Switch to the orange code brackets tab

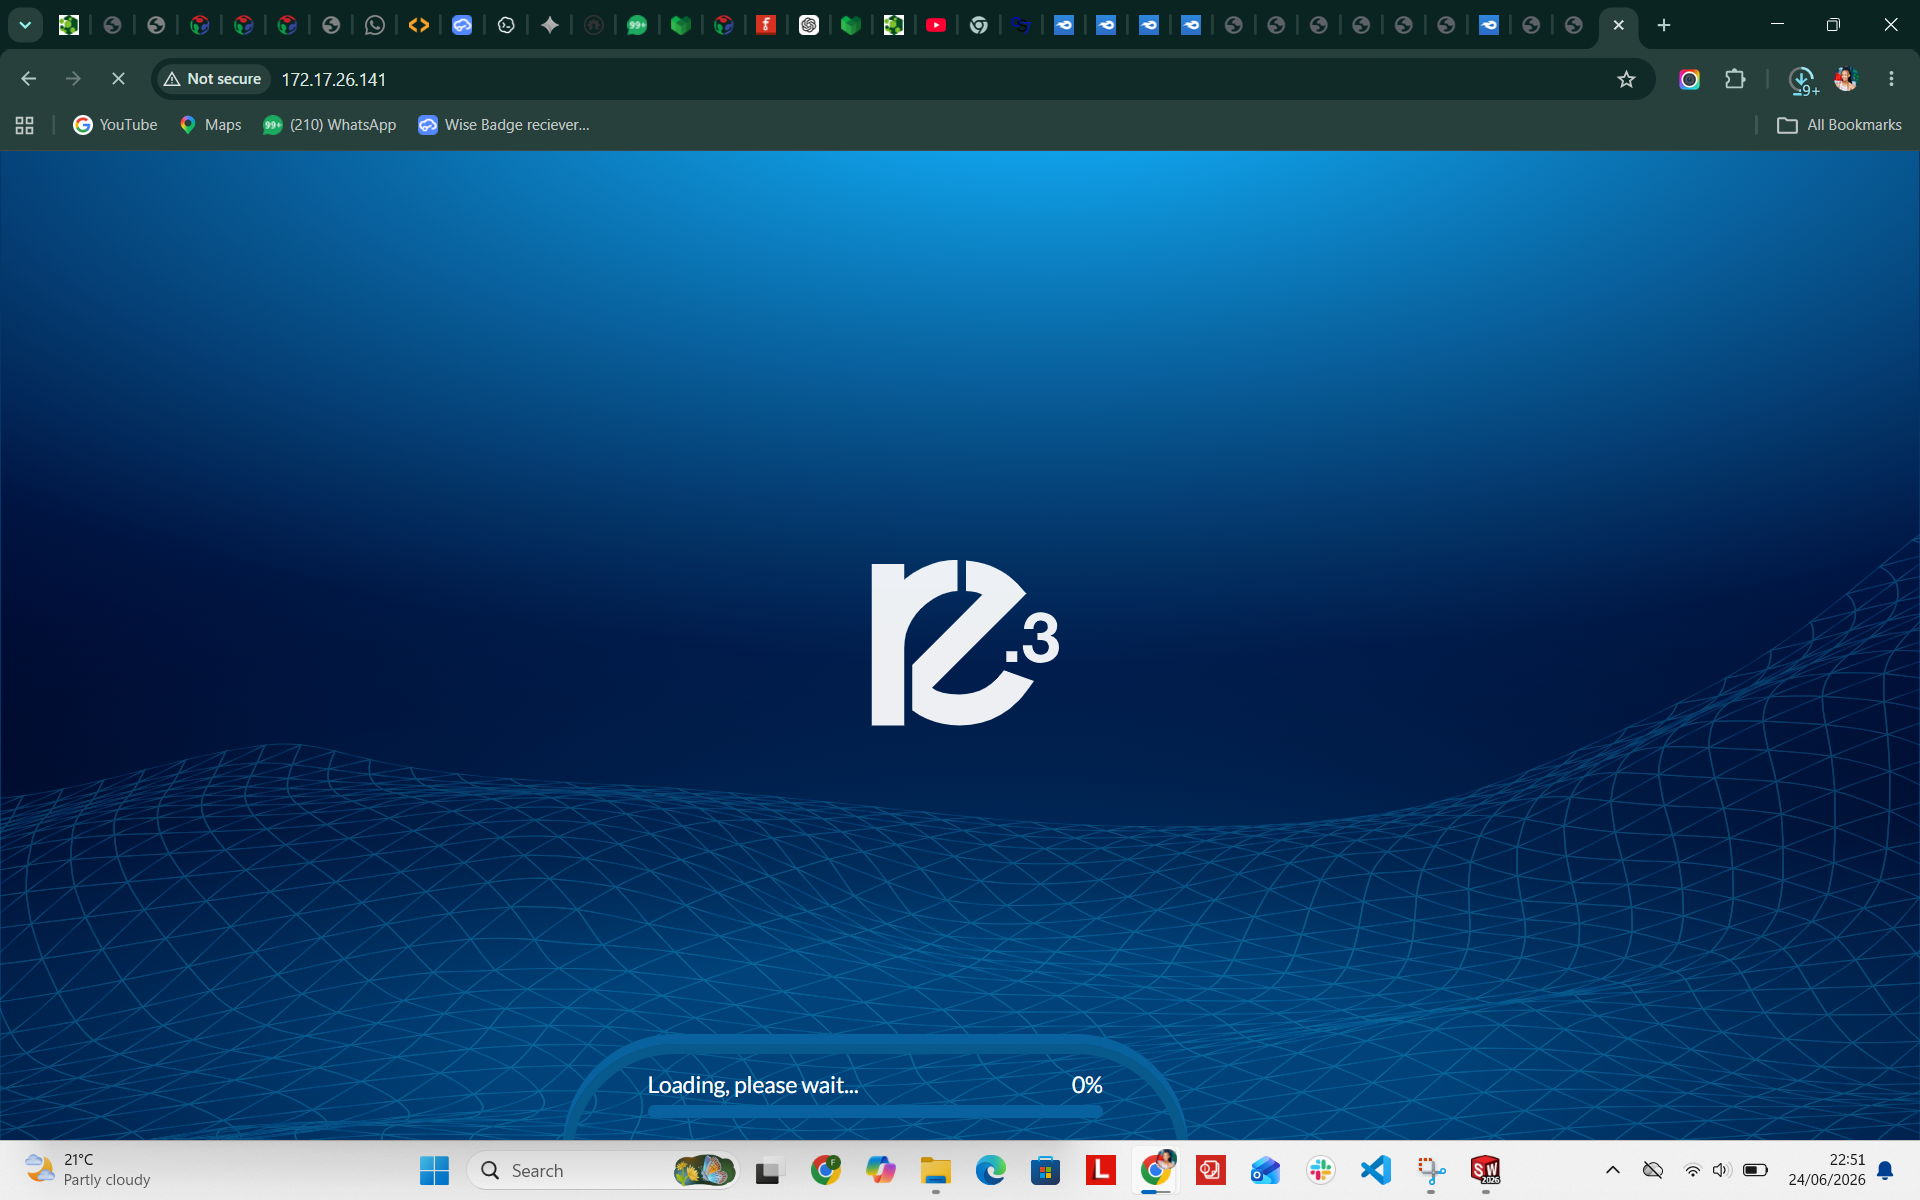[x=419, y=25]
